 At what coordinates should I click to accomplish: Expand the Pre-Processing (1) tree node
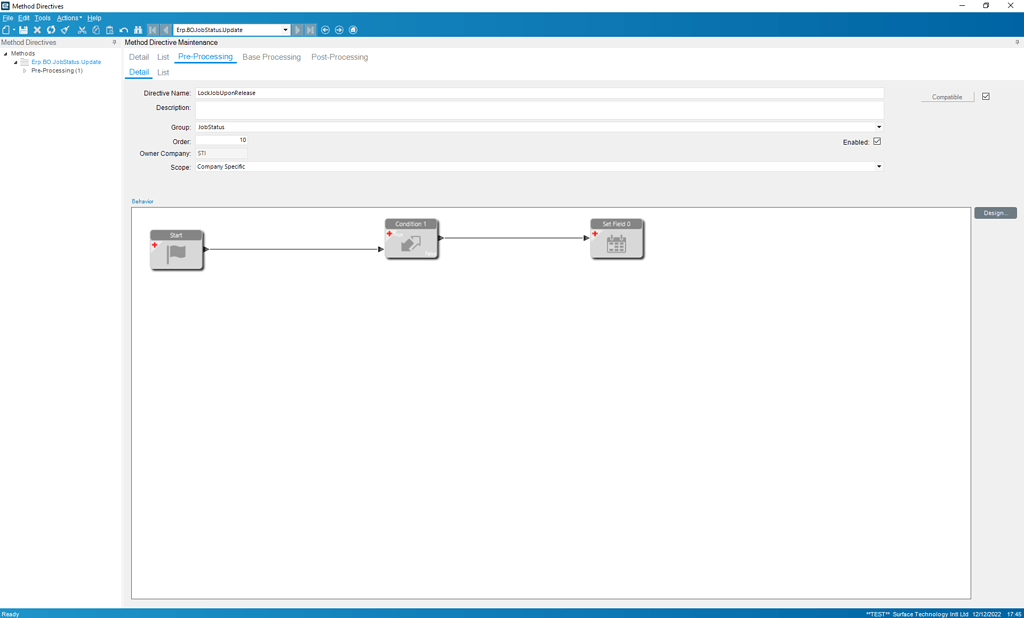(x=26, y=70)
